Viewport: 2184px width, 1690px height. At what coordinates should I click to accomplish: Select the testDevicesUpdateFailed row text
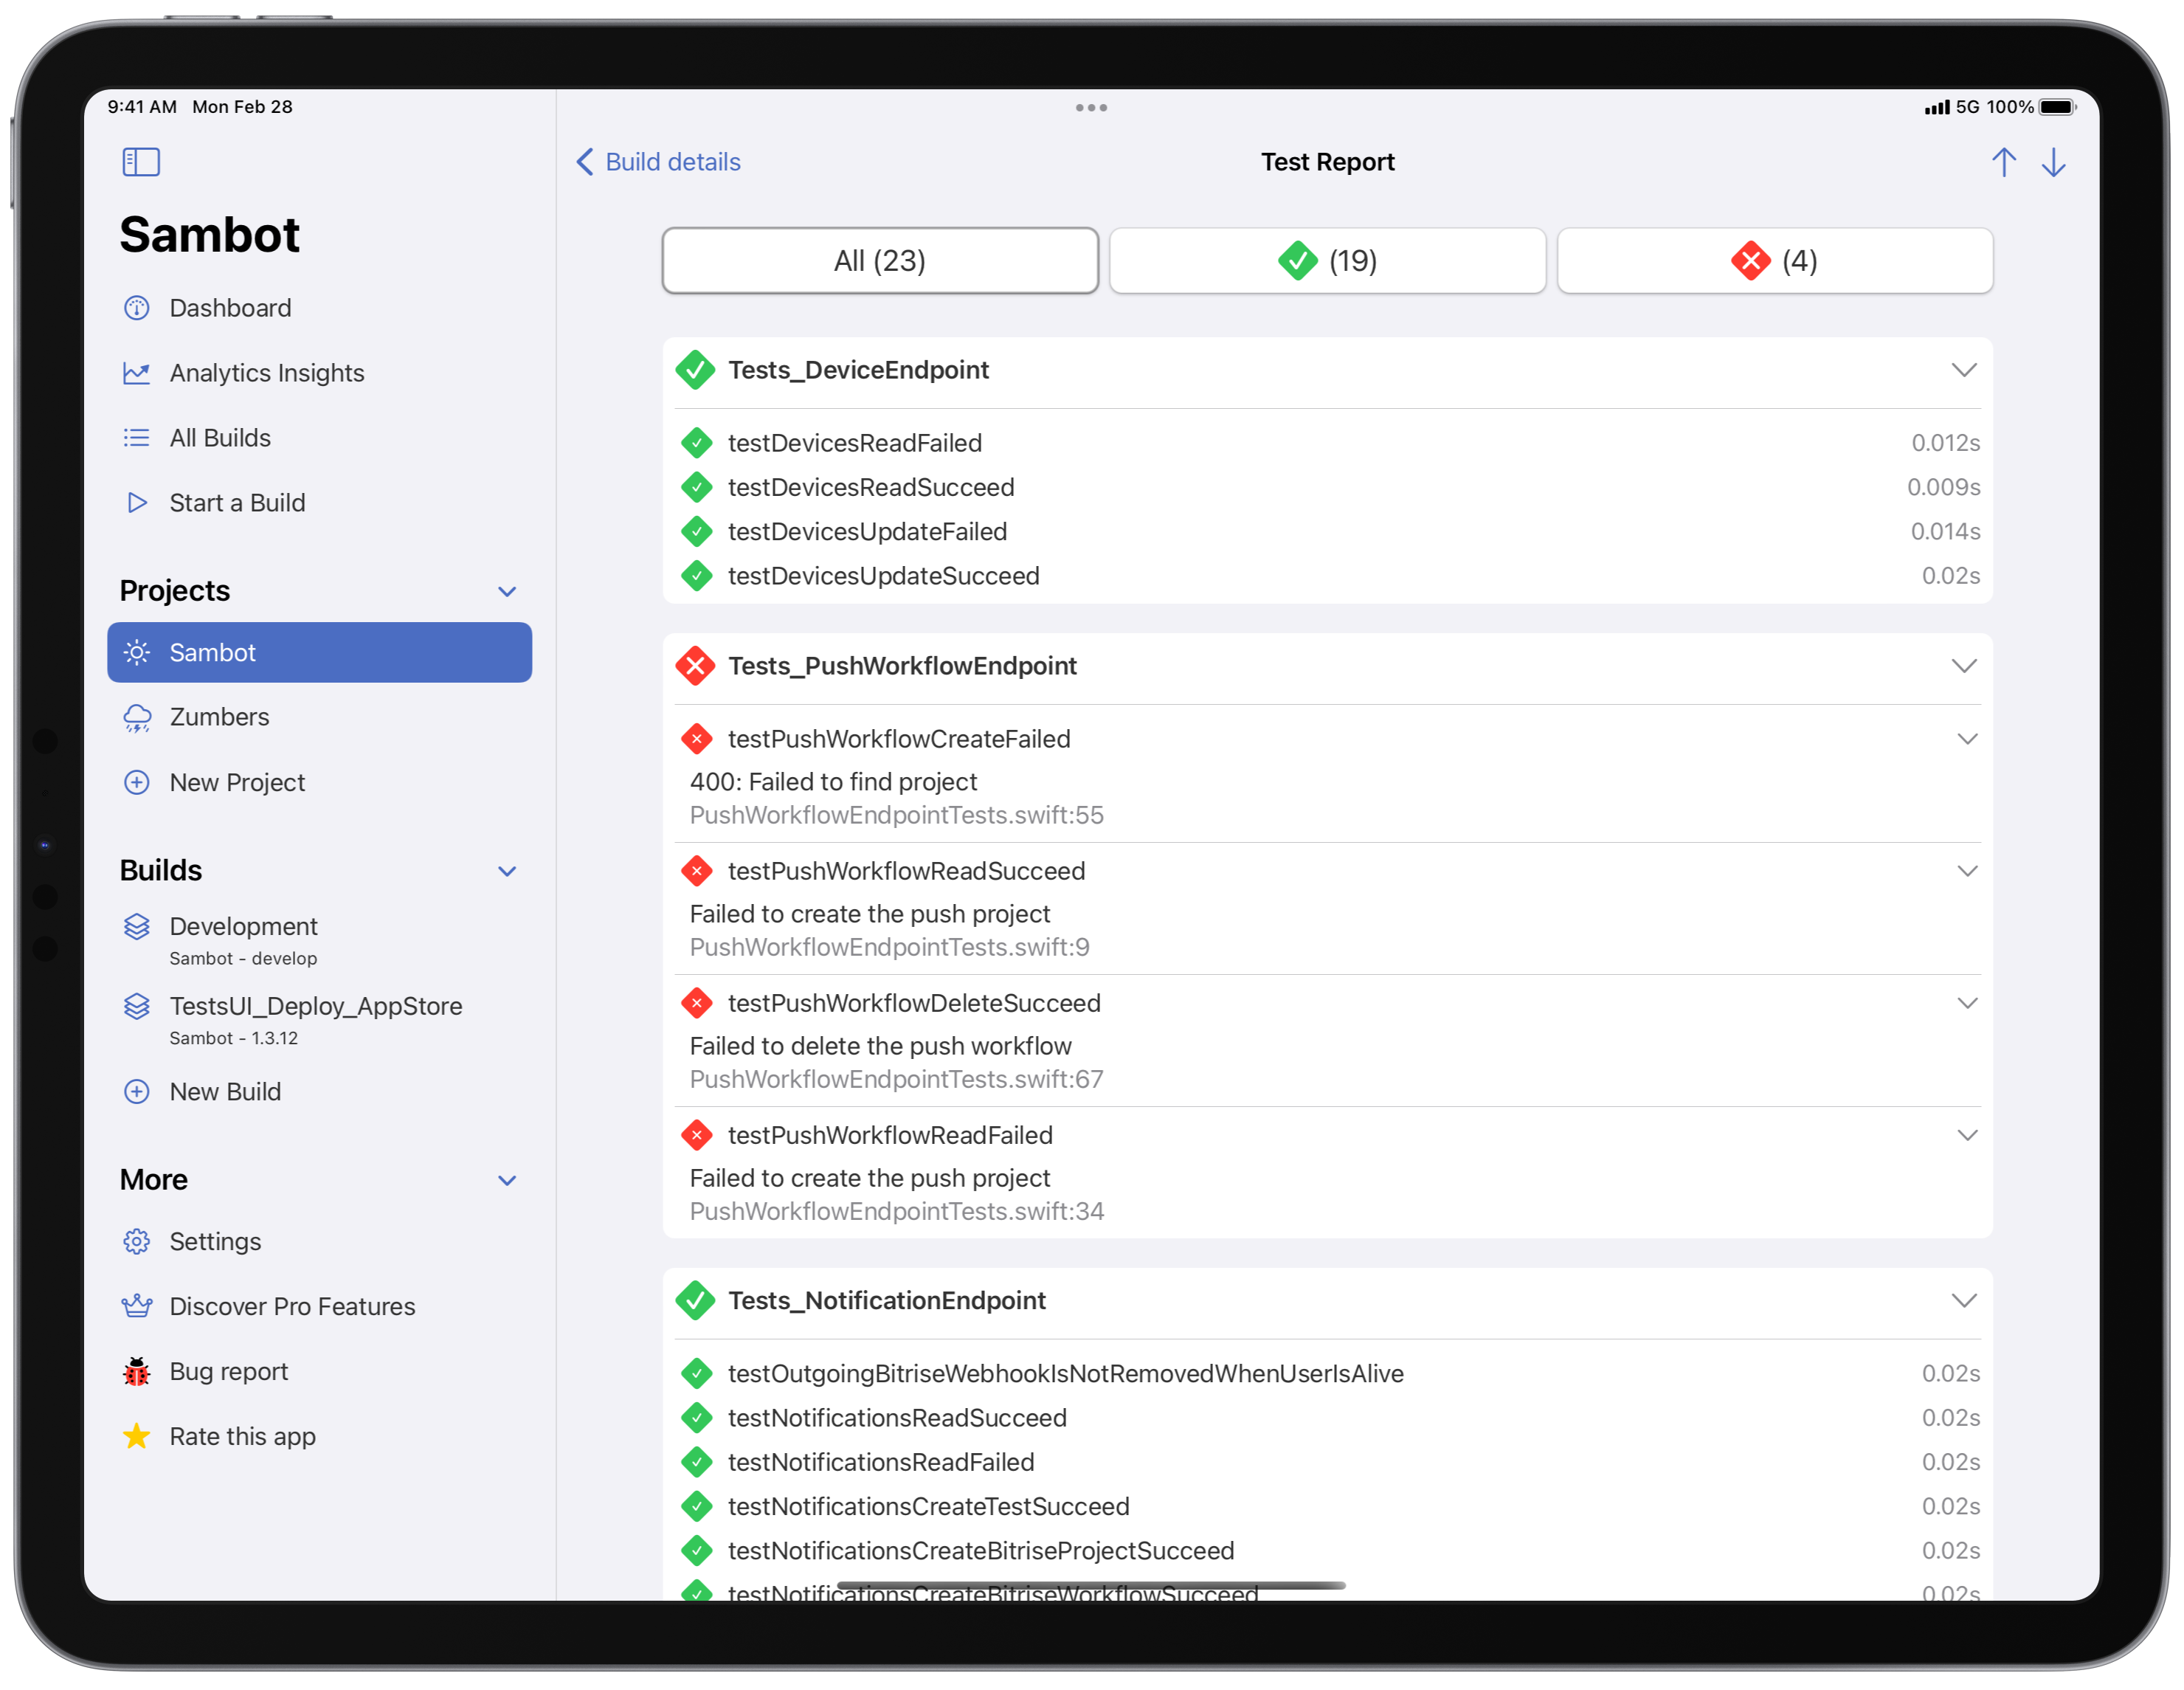coord(867,531)
